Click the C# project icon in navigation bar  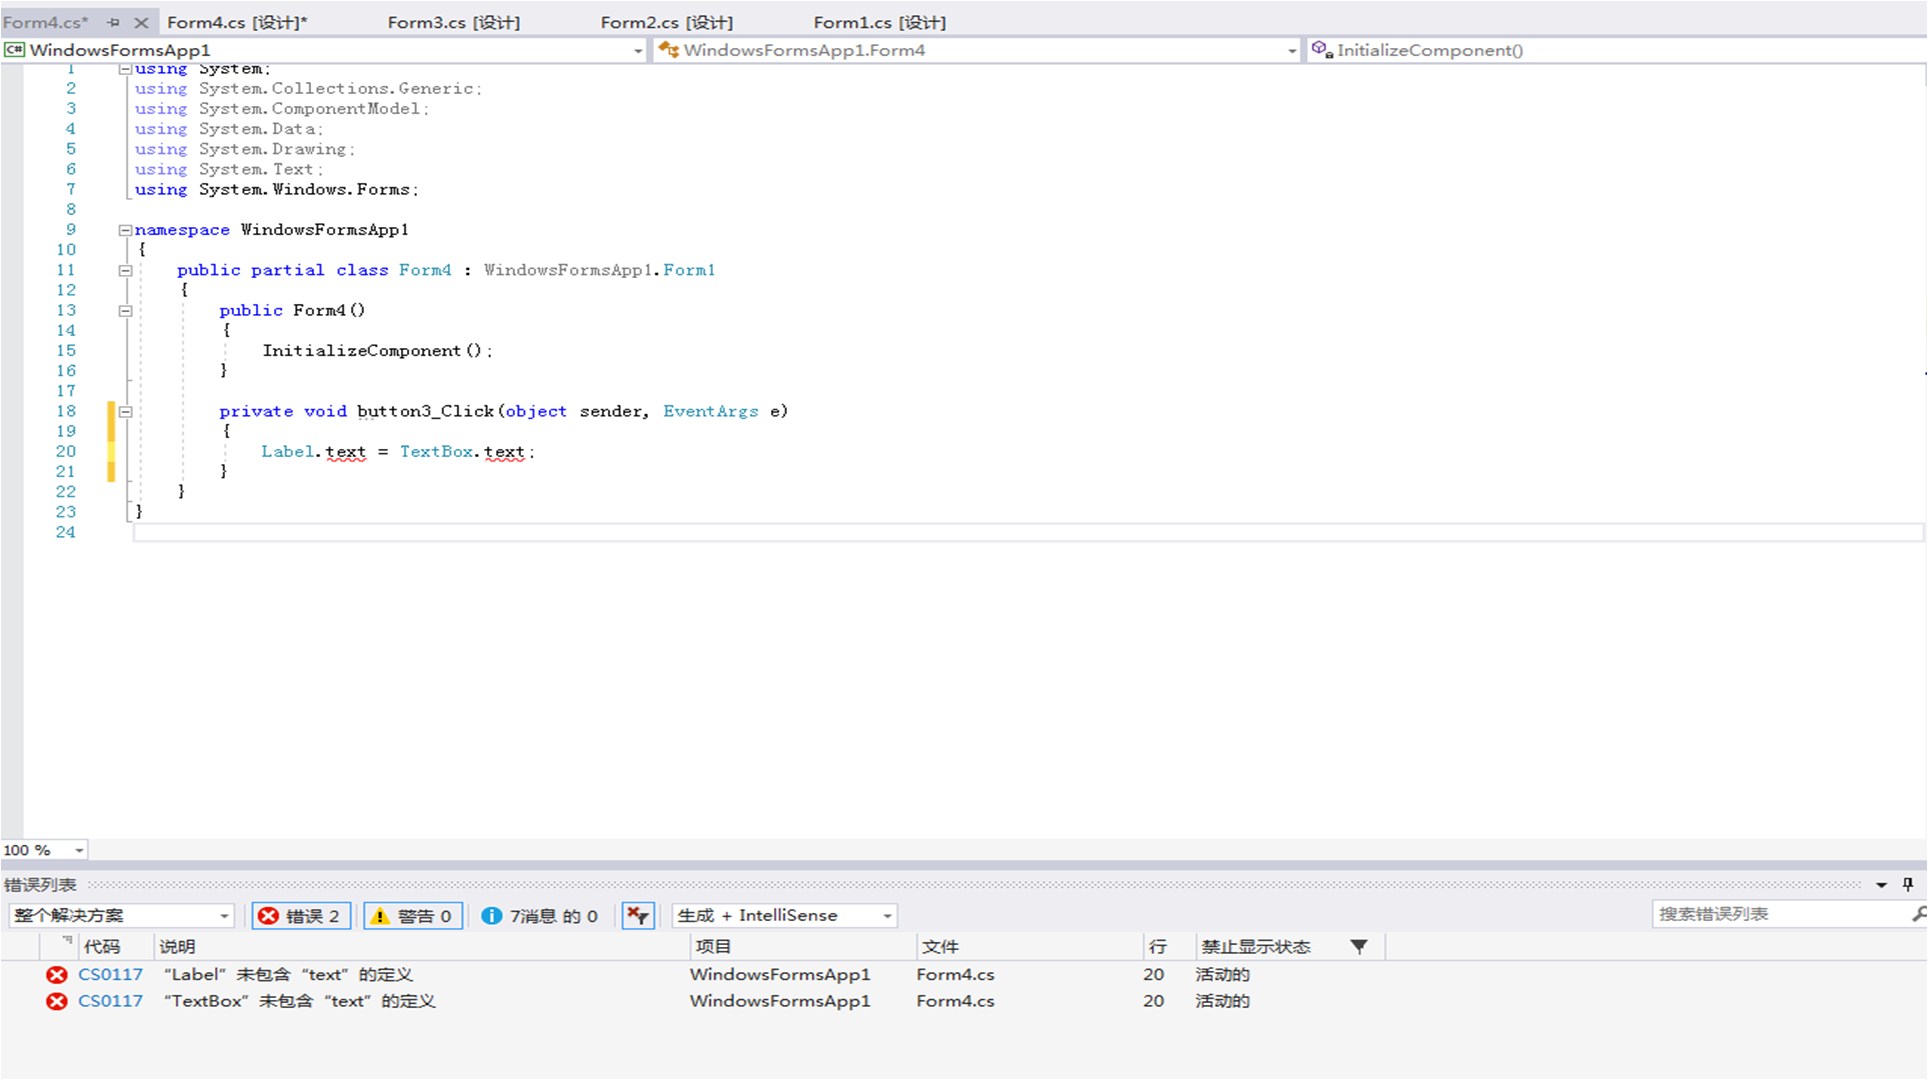coord(14,49)
